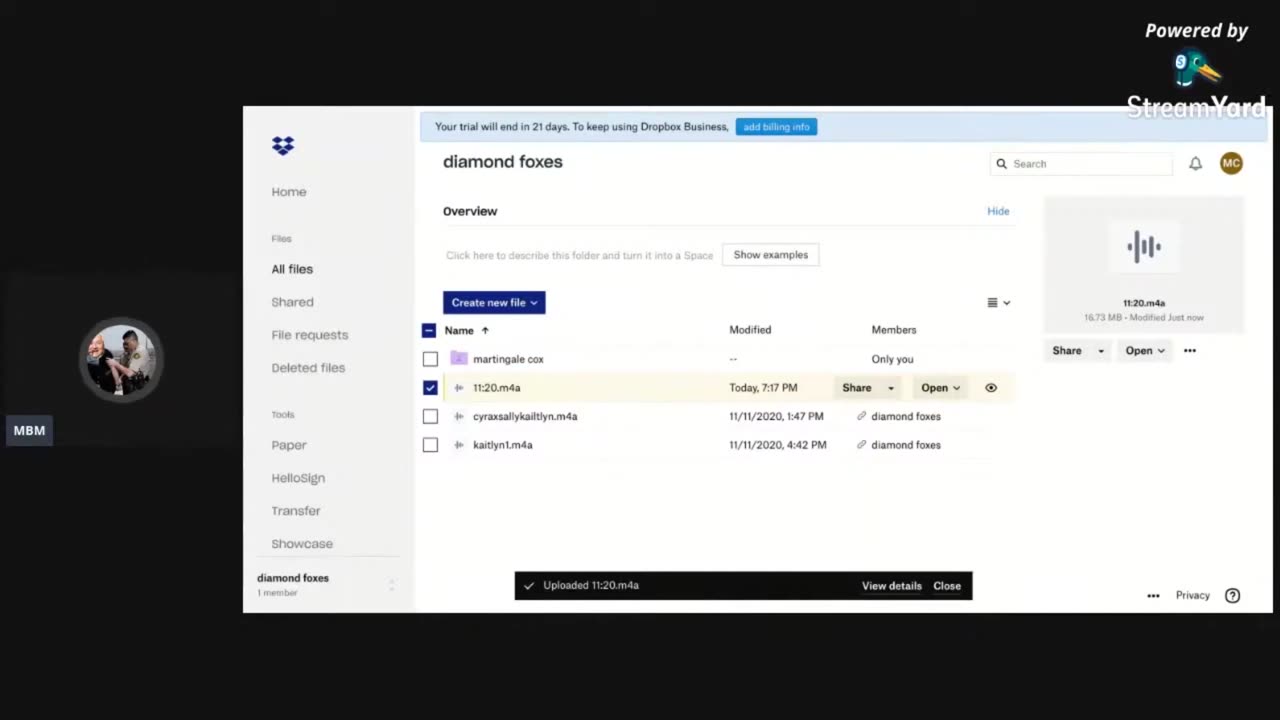This screenshot has height=720, width=1280.
Task: Open the cyraxsallykaitlyn.m4a file name
Action: coord(525,416)
